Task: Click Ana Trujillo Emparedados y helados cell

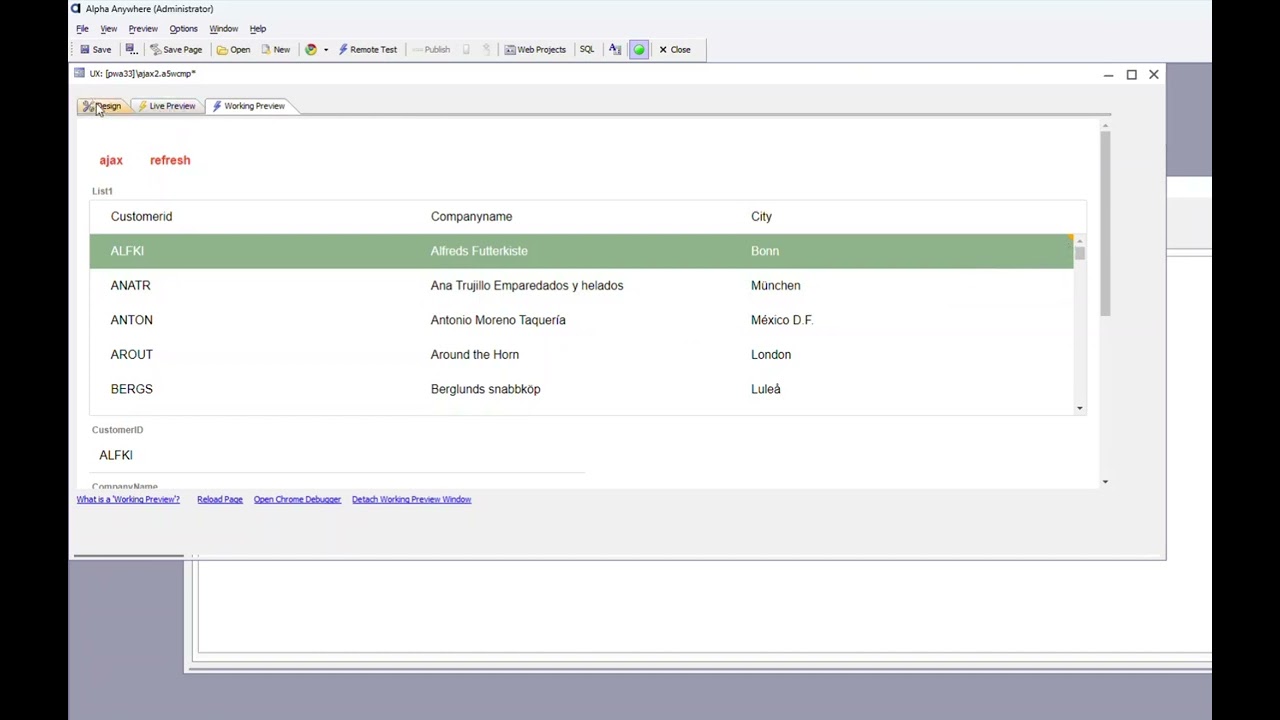Action: coord(527,285)
